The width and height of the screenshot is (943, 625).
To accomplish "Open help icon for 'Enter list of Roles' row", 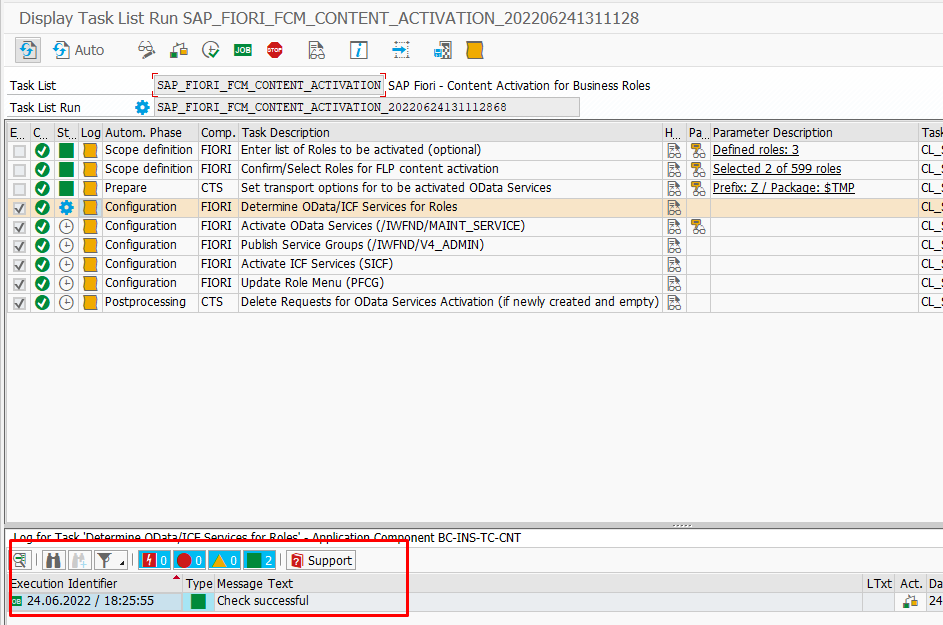I will click(x=674, y=150).
